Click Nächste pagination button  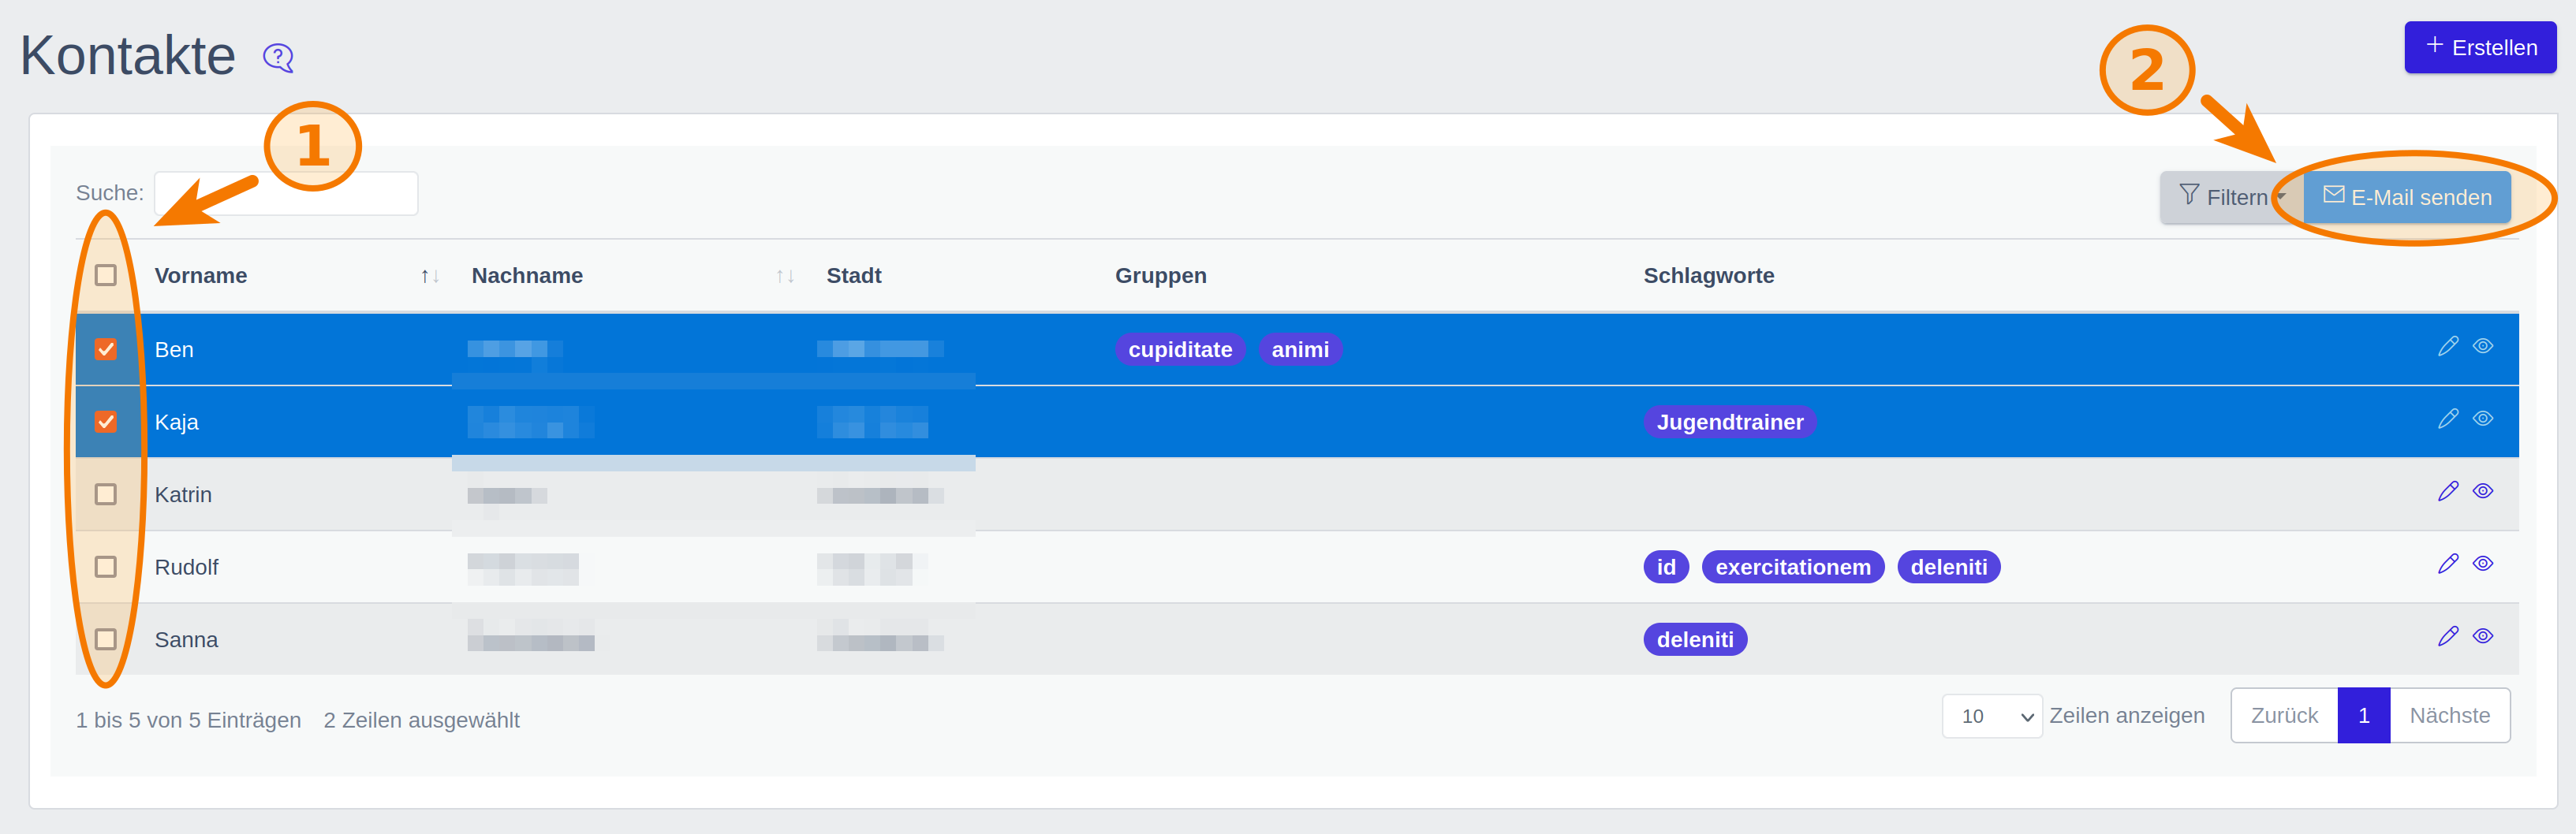point(2449,716)
